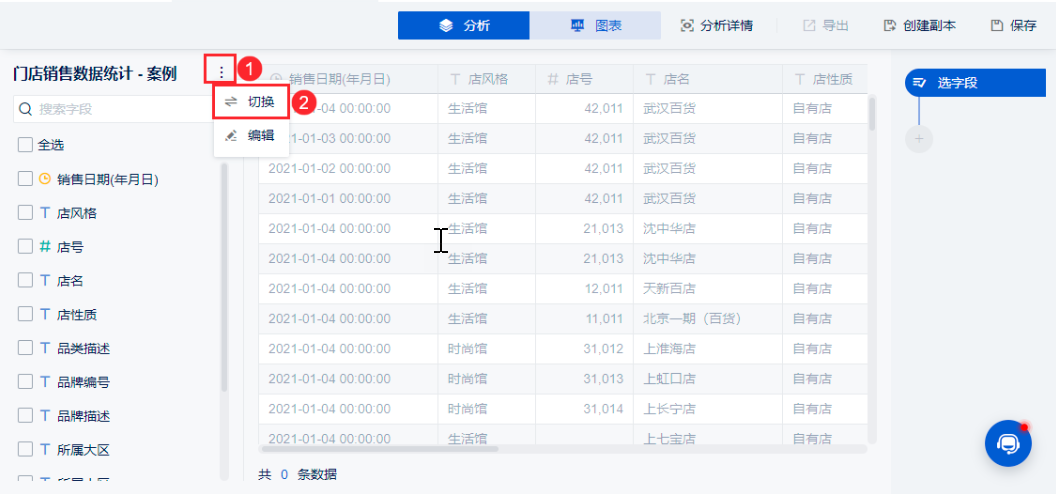Check the 品牌编号 field checkbox
Image resolution: width=1056 pixels, height=494 pixels.
pyautogui.click(x=25, y=382)
